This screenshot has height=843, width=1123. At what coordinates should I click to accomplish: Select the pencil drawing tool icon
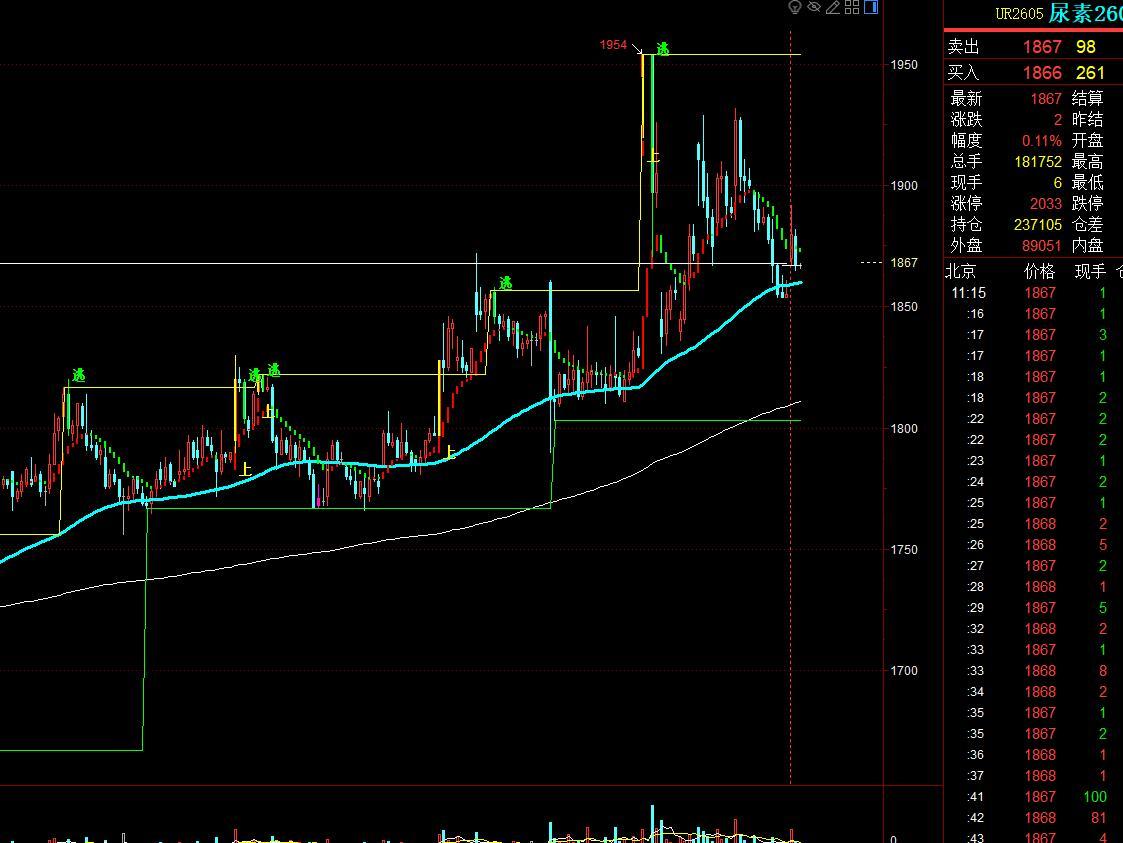[x=832, y=7]
